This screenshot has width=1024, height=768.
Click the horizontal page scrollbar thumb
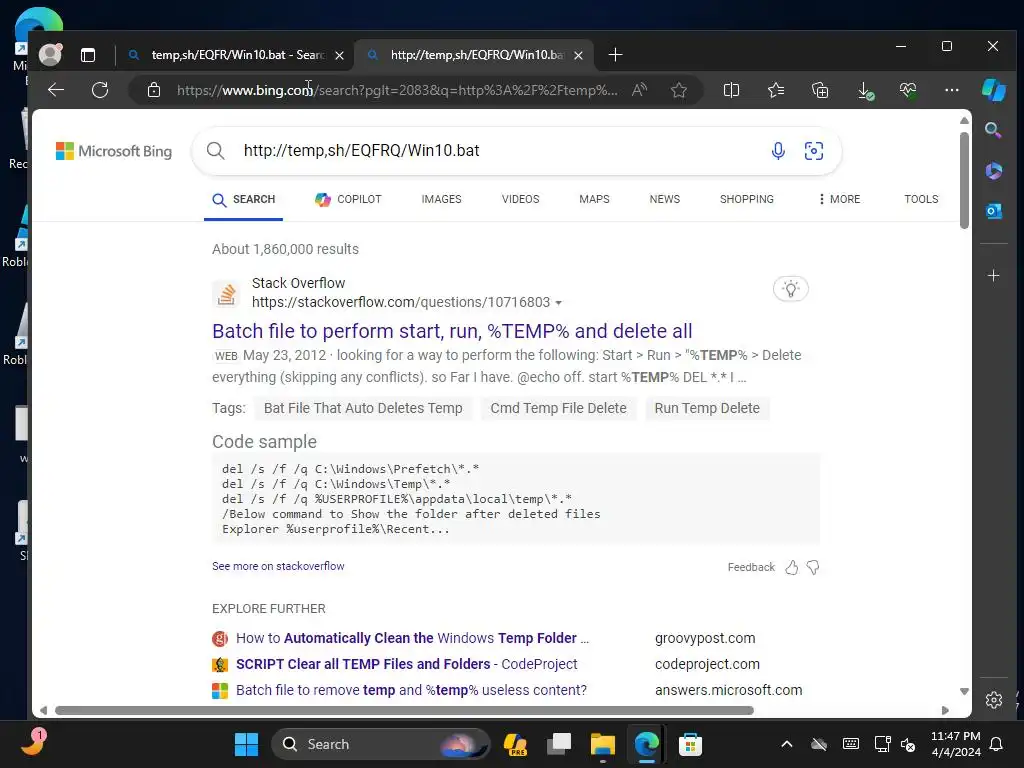pos(404,711)
